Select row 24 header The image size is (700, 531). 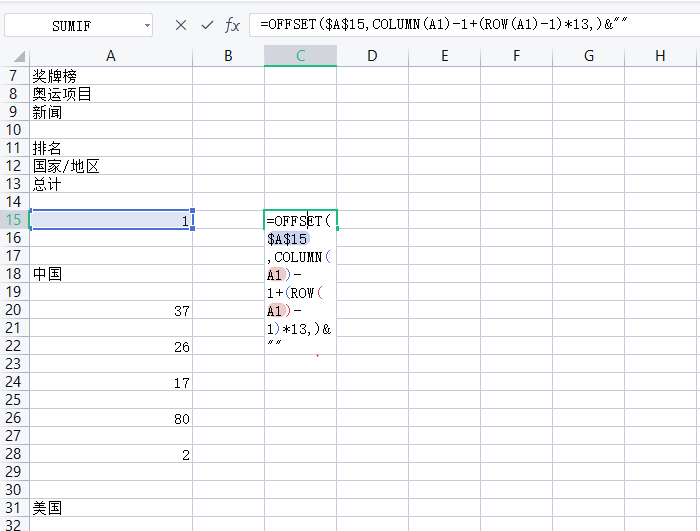tap(13, 382)
